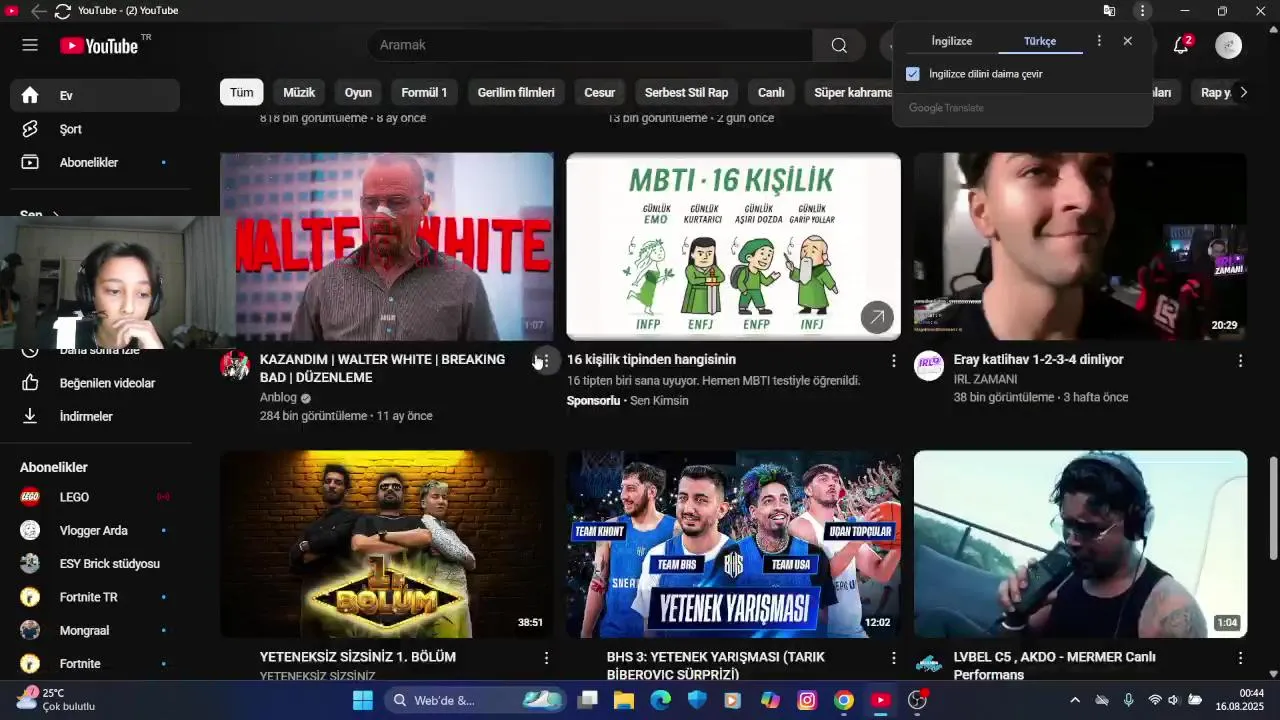
Task: Click the taskbar microphone icon
Action: click(1128, 700)
